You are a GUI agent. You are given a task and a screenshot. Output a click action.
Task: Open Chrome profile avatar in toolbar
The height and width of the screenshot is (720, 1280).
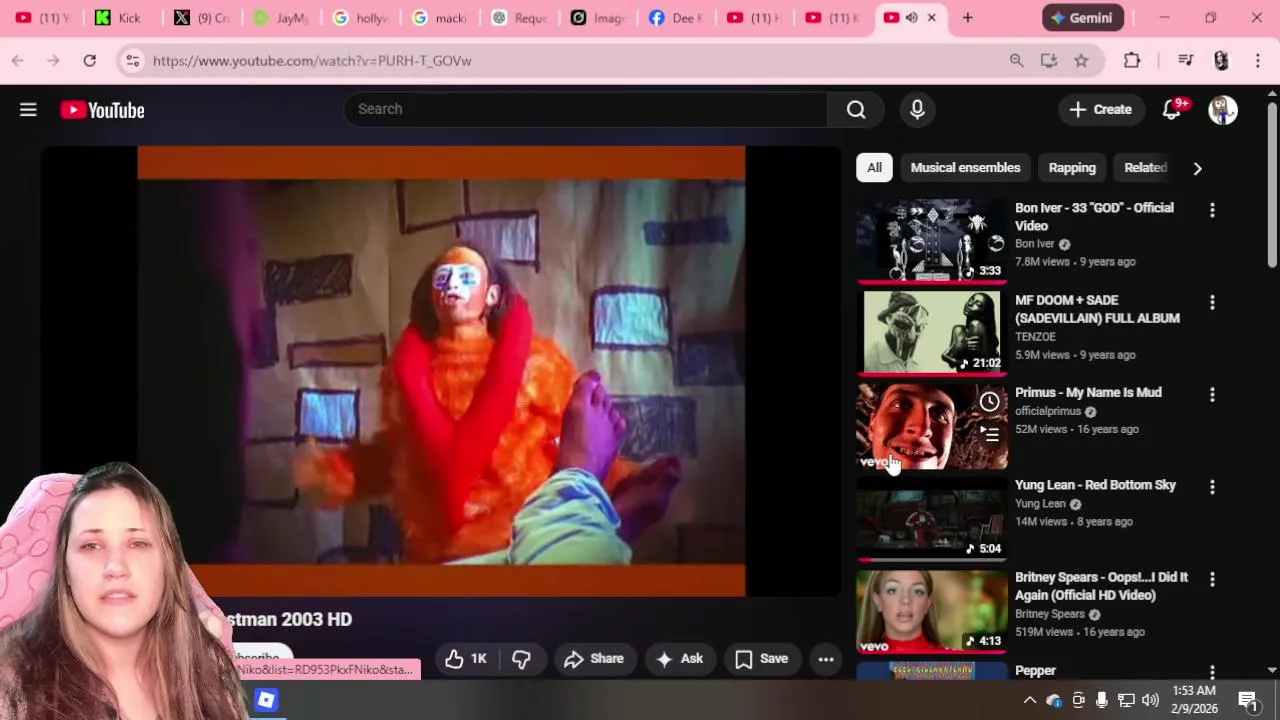(1221, 61)
